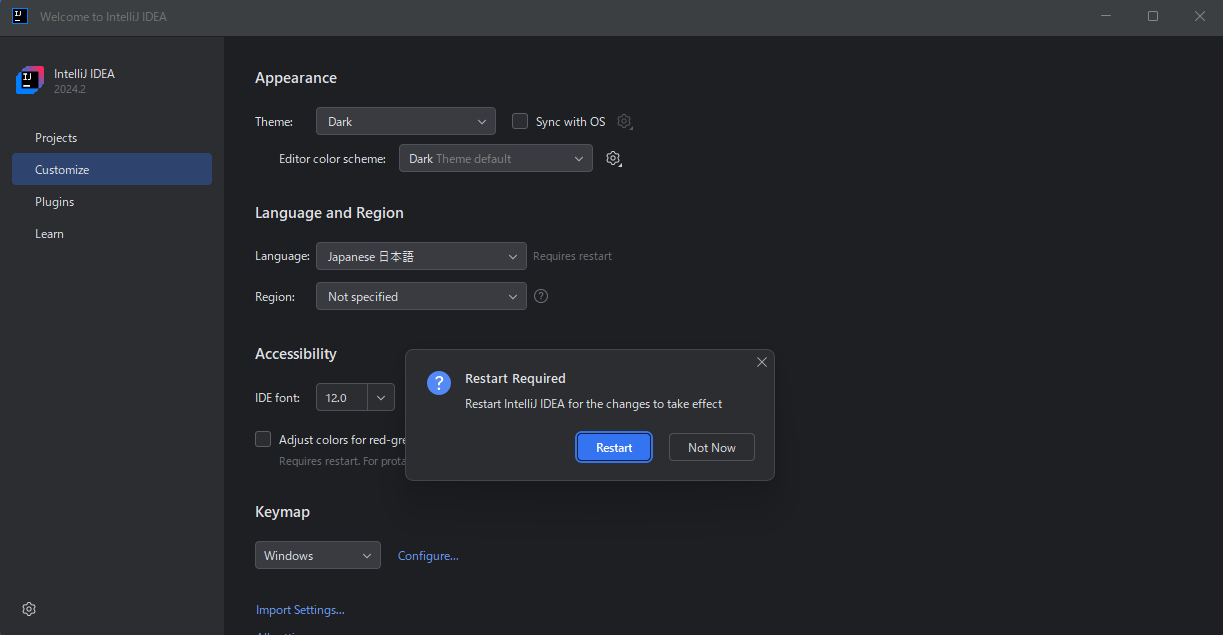Click the Restart button in dialog

tap(614, 447)
